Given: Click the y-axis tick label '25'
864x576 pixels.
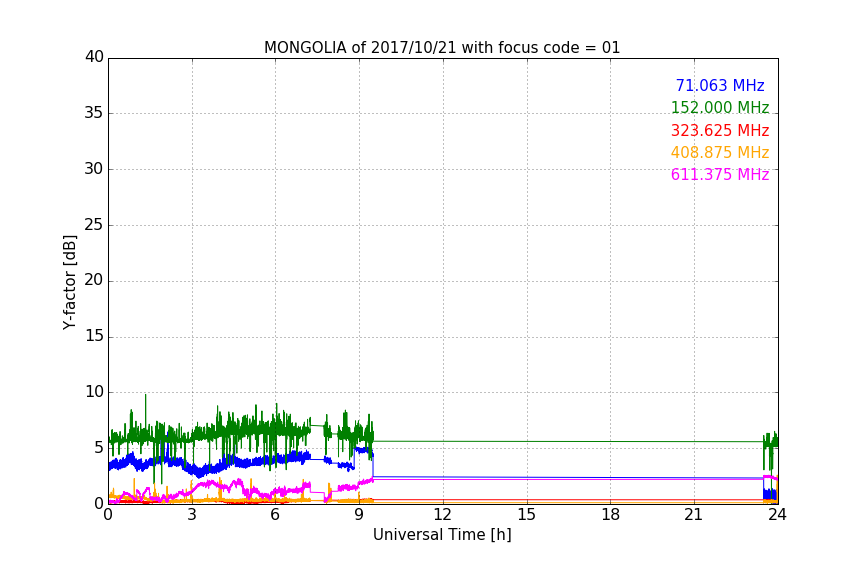Looking at the screenshot, I should pos(94,224).
